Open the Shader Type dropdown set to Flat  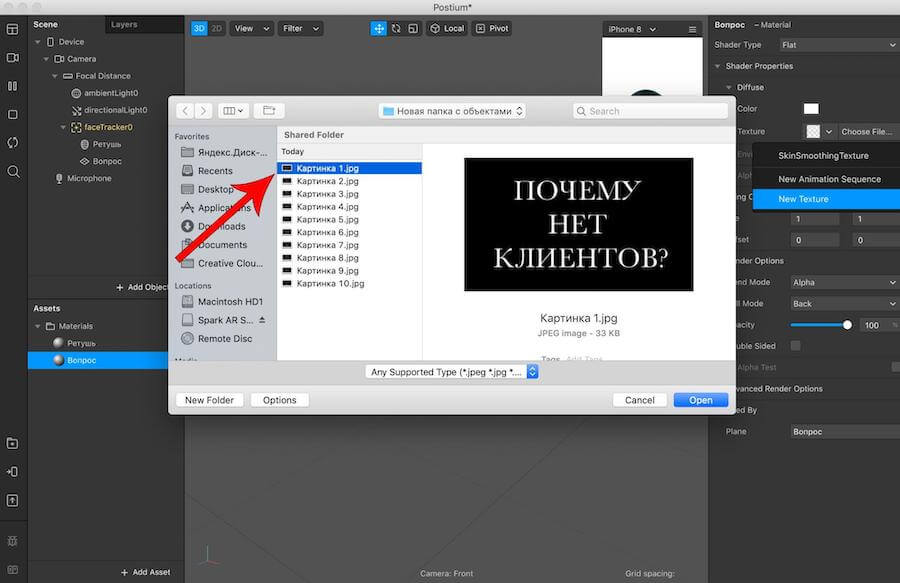click(838, 45)
